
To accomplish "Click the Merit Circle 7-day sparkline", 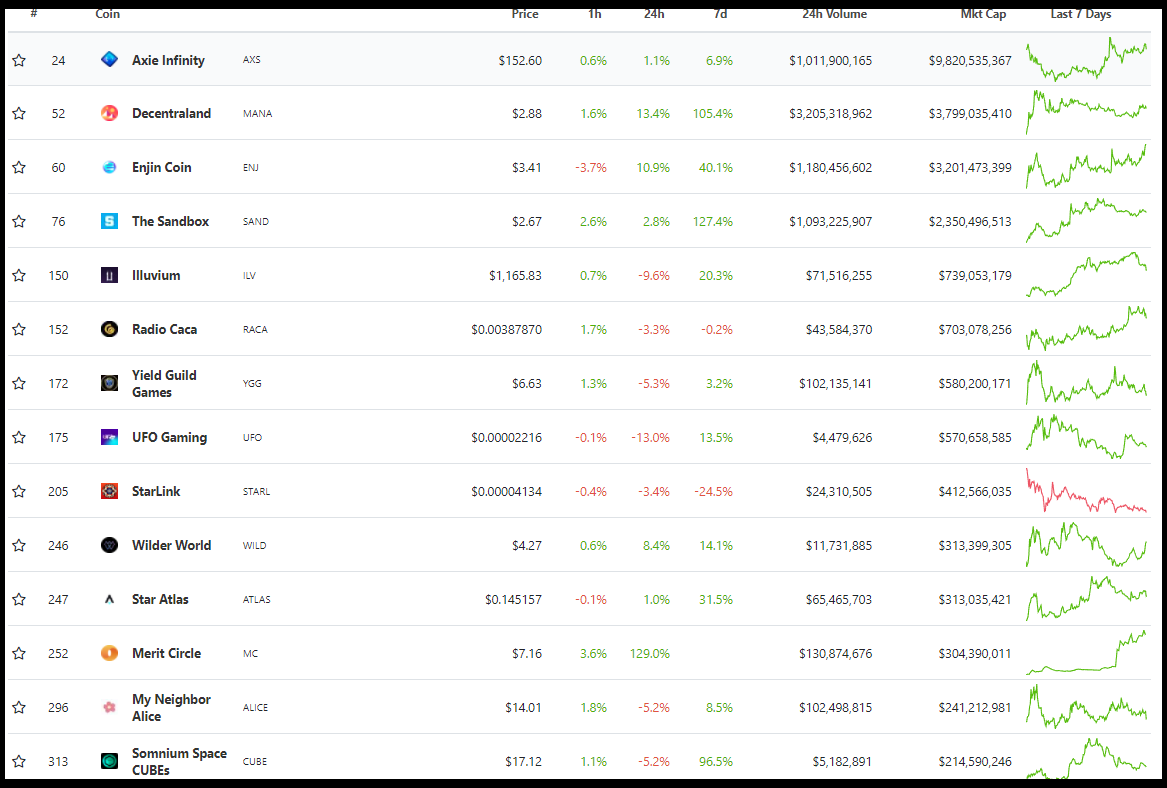I will [x=1087, y=653].
